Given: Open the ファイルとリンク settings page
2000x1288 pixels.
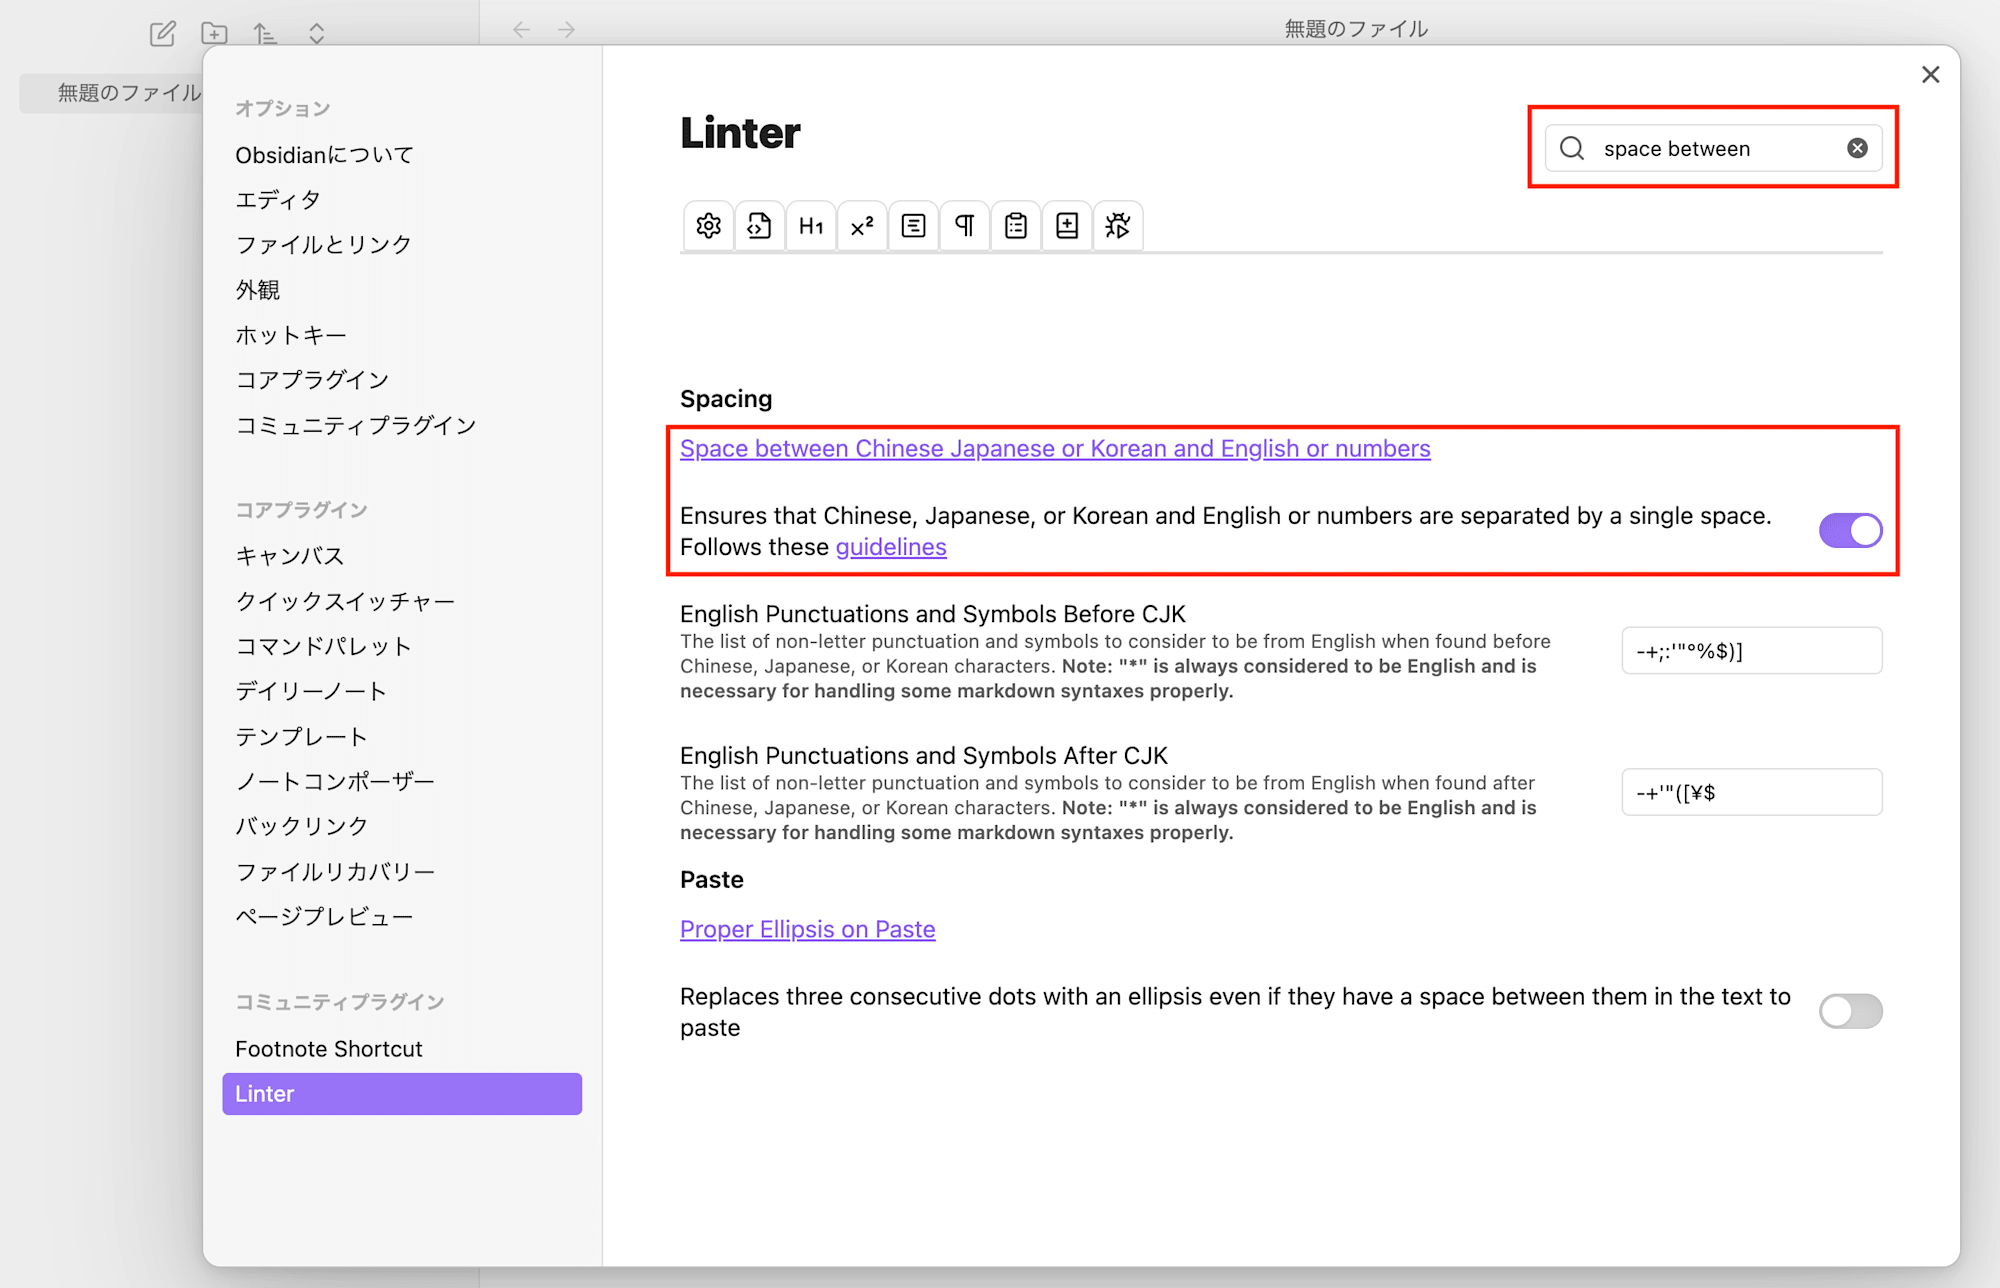Looking at the screenshot, I should [323, 245].
